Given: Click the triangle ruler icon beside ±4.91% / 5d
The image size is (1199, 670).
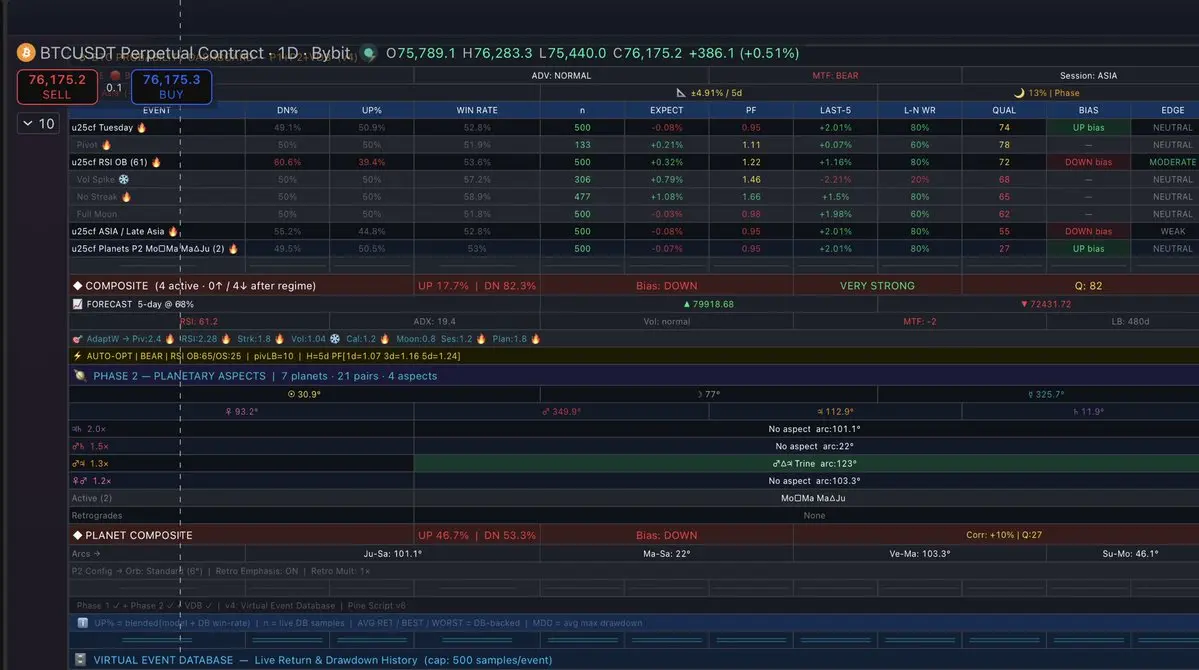Looking at the screenshot, I should 681,93.
